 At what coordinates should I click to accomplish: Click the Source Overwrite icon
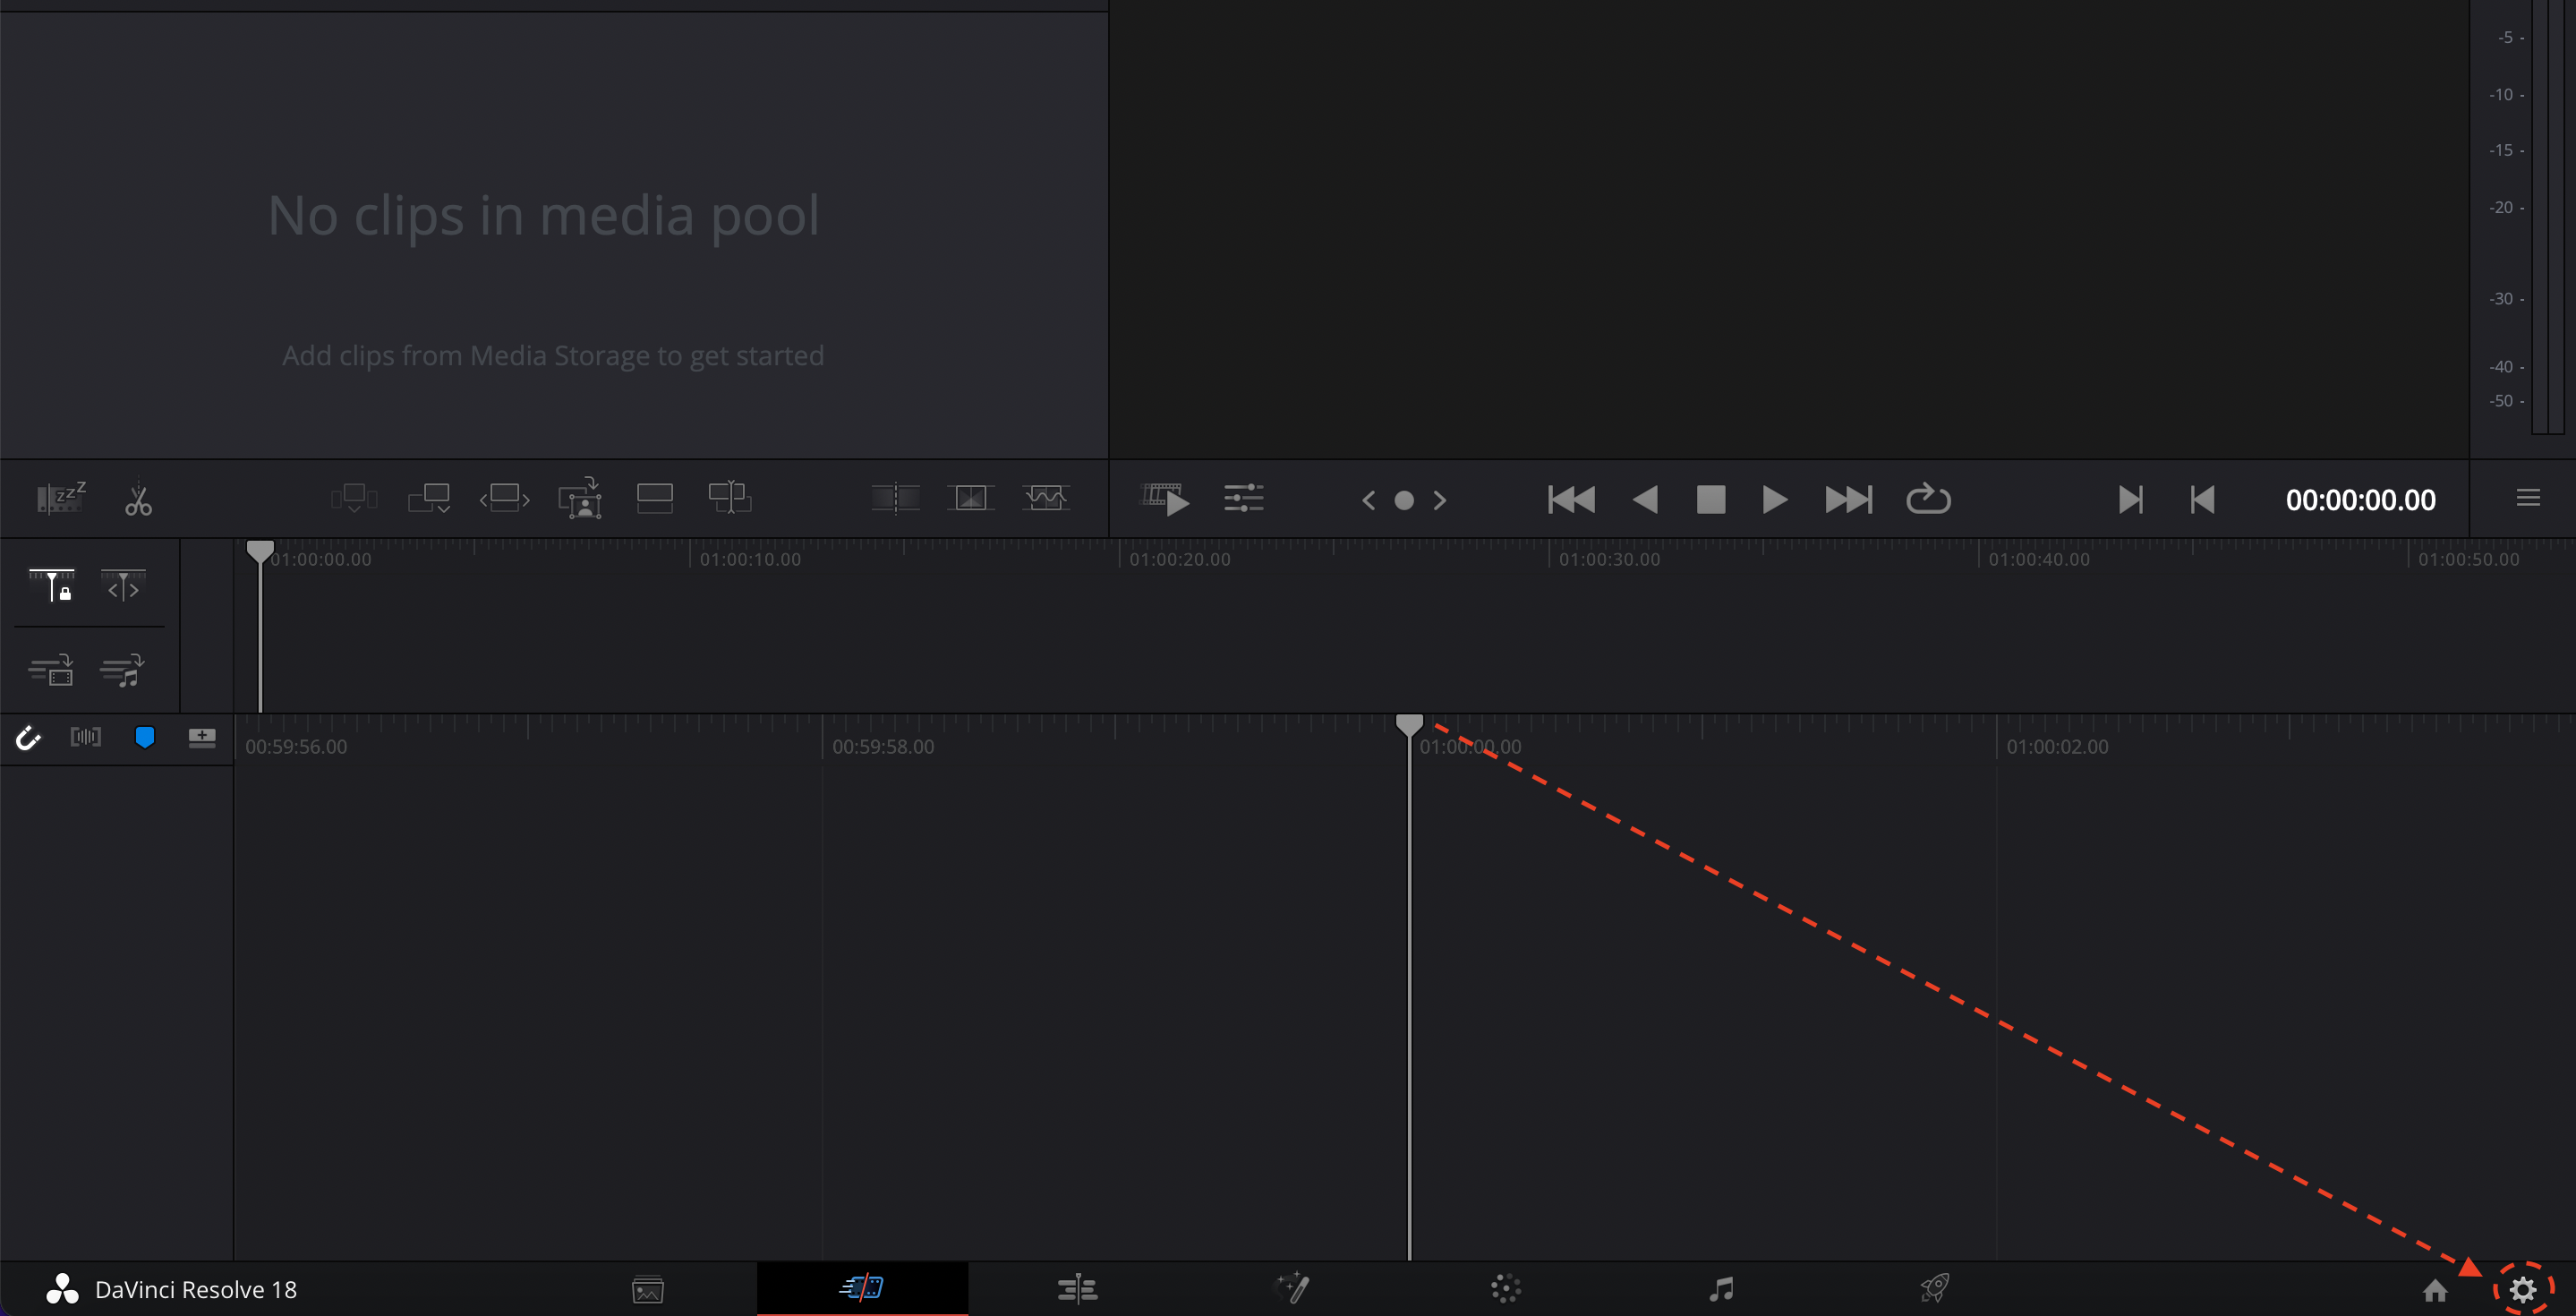pyautogui.click(x=729, y=497)
